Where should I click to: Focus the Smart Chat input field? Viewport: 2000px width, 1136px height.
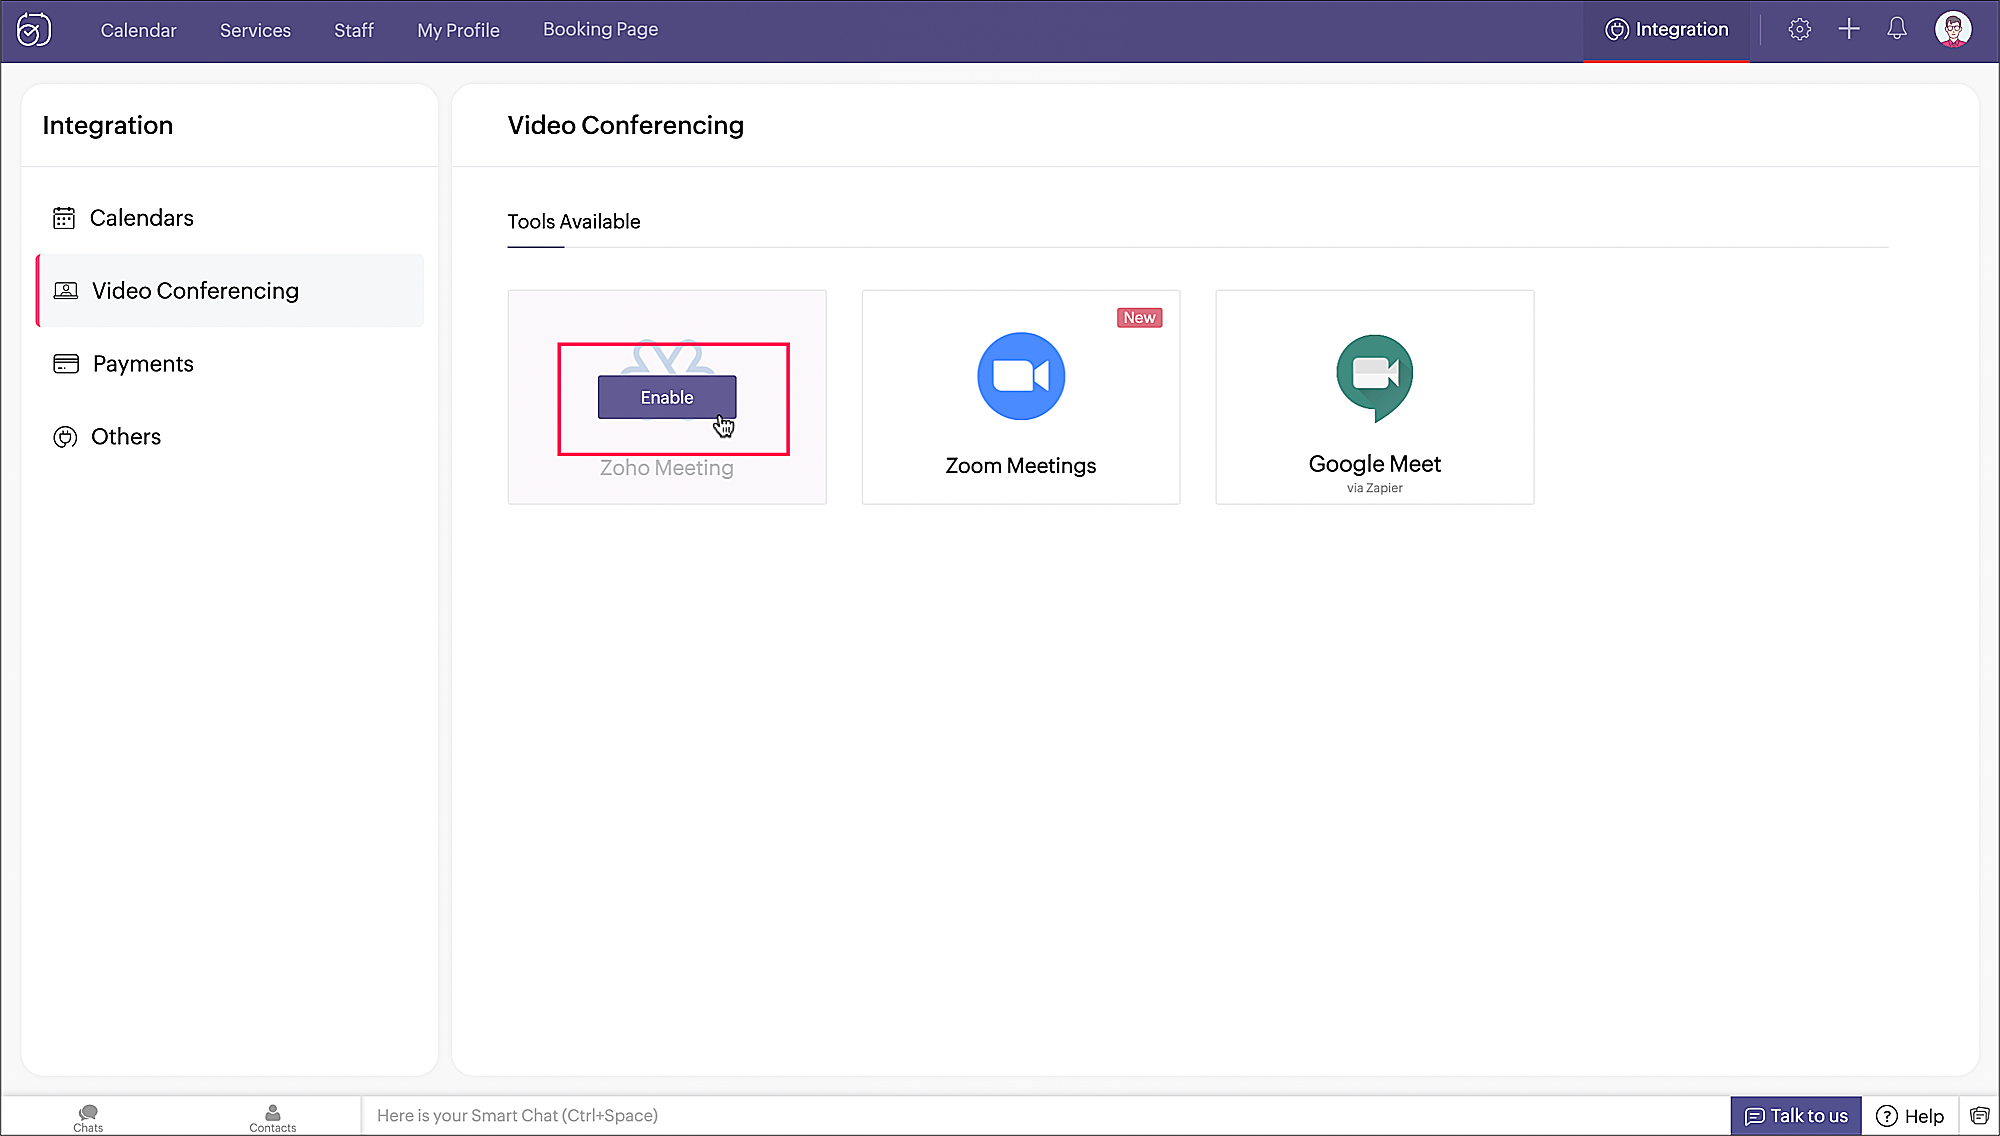(1045, 1116)
